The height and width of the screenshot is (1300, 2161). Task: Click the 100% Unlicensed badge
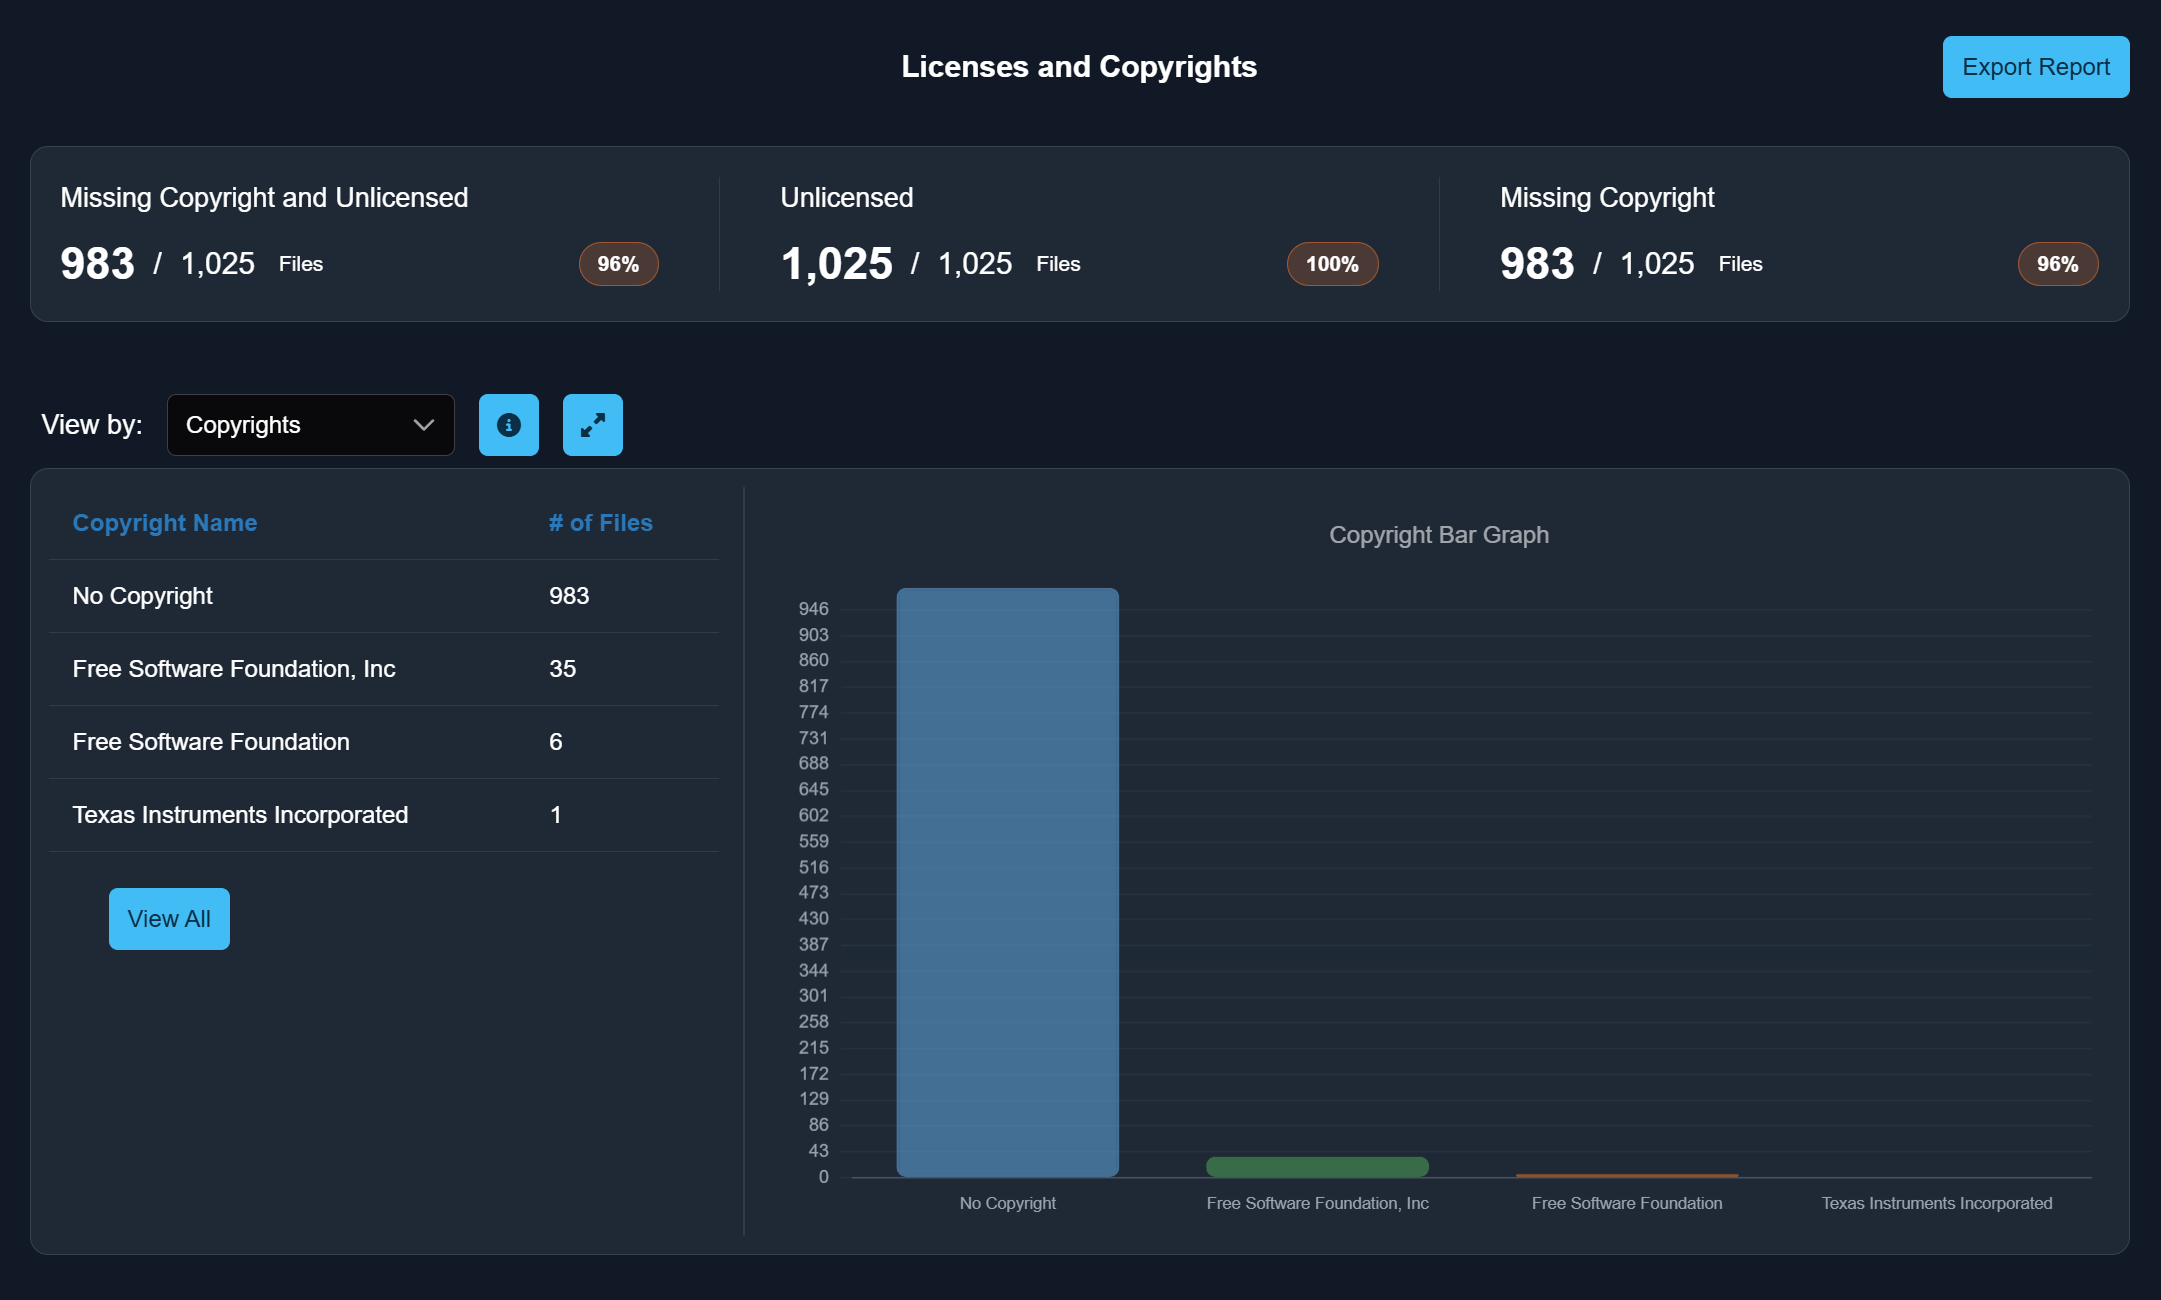1332,264
